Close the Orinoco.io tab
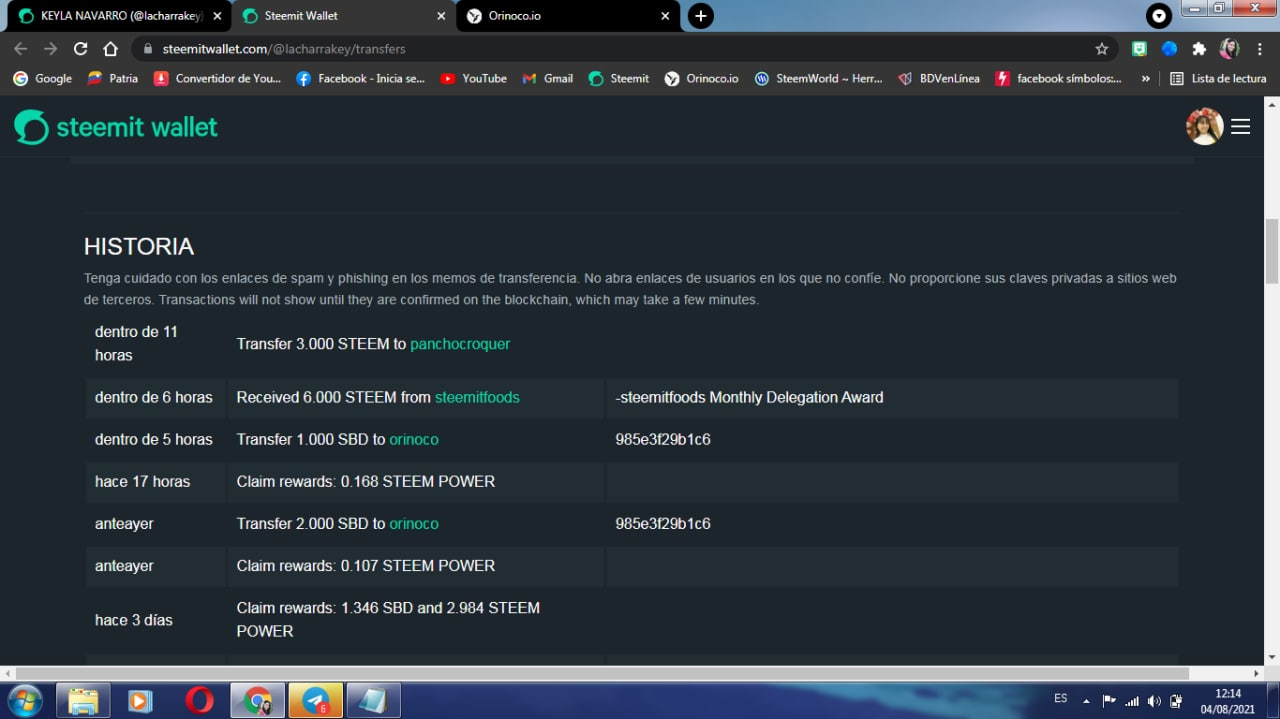The image size is (1280, 719). tap(665, 16)
